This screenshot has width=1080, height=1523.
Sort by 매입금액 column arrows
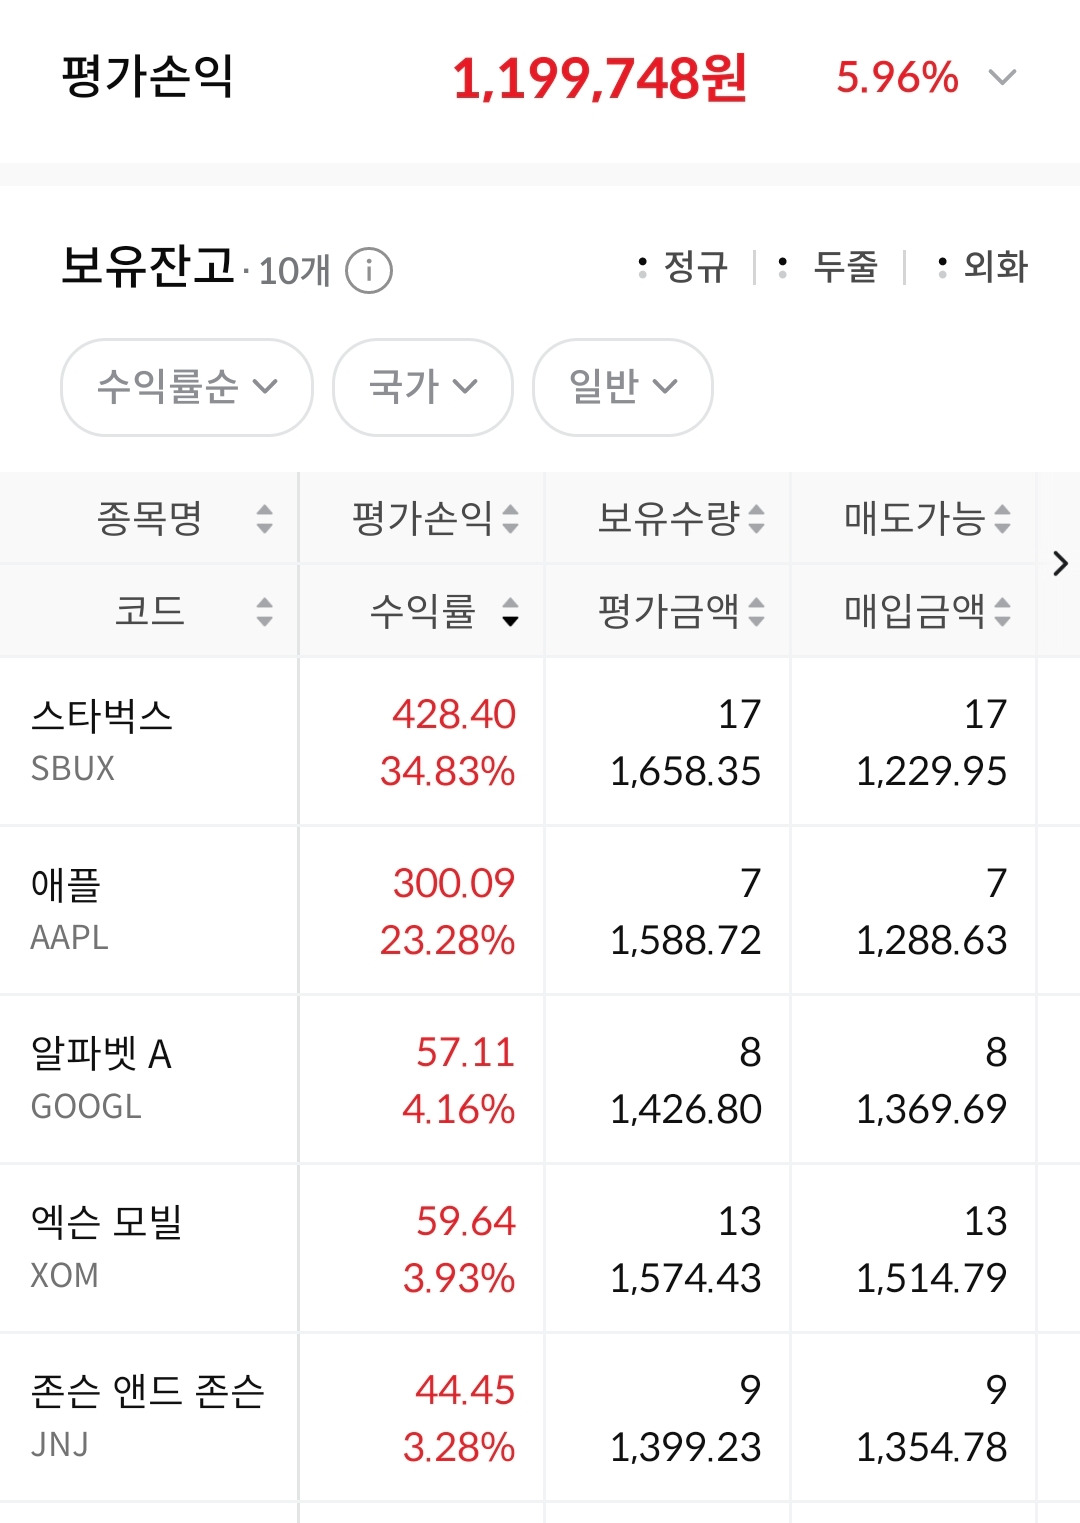click(x=1002, y=611)
